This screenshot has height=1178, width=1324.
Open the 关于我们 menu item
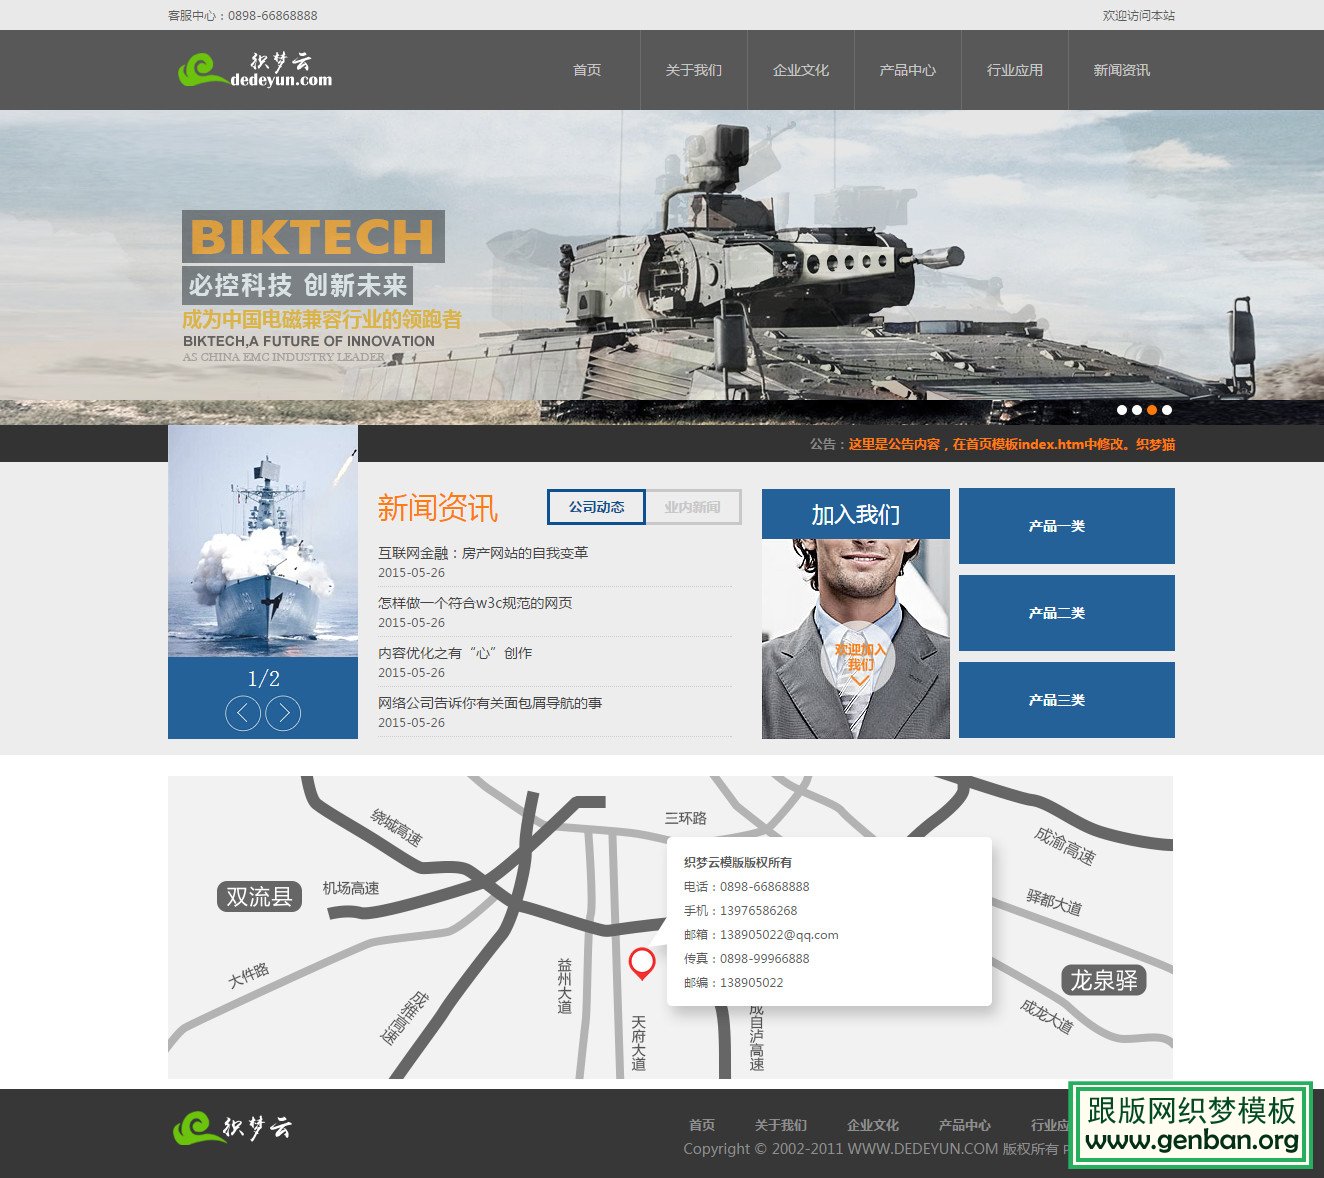click(x=692, y=70)
